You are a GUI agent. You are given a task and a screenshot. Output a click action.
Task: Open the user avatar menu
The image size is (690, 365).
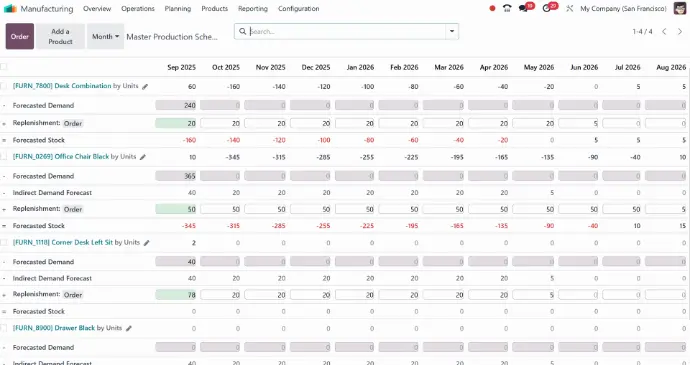point(679,8)
